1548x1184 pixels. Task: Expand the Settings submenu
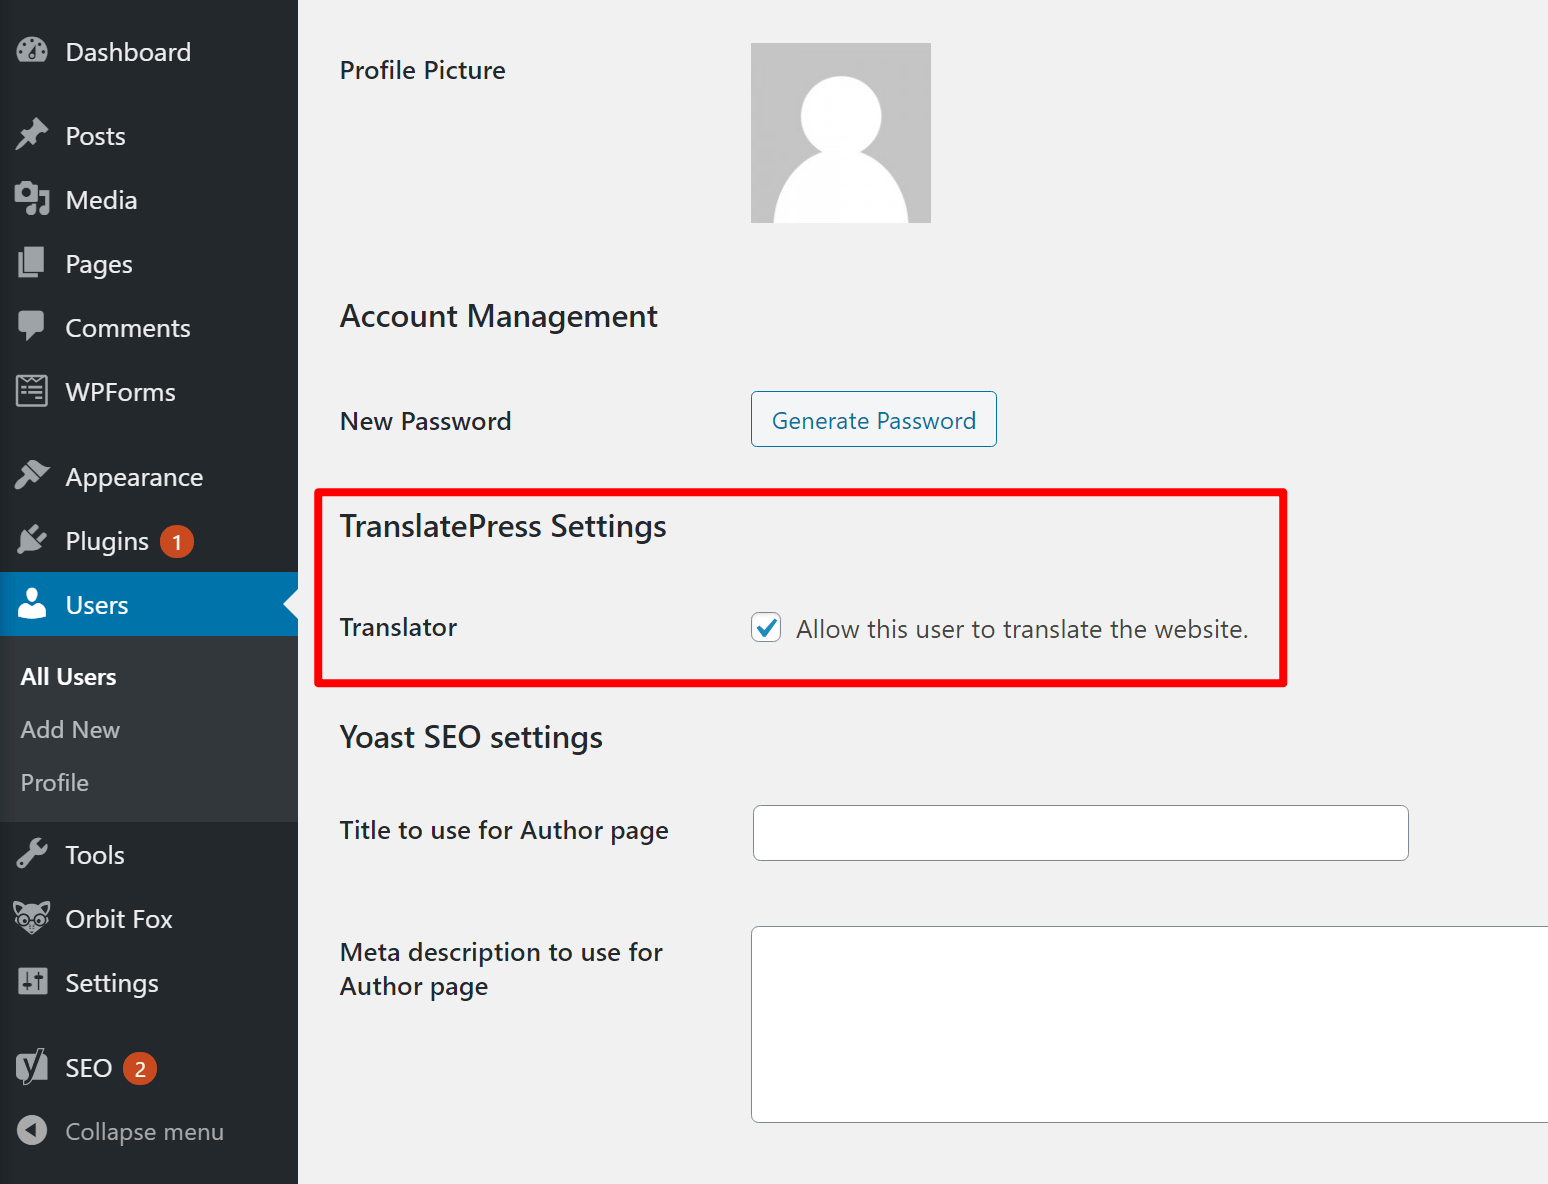pos(112,982)
